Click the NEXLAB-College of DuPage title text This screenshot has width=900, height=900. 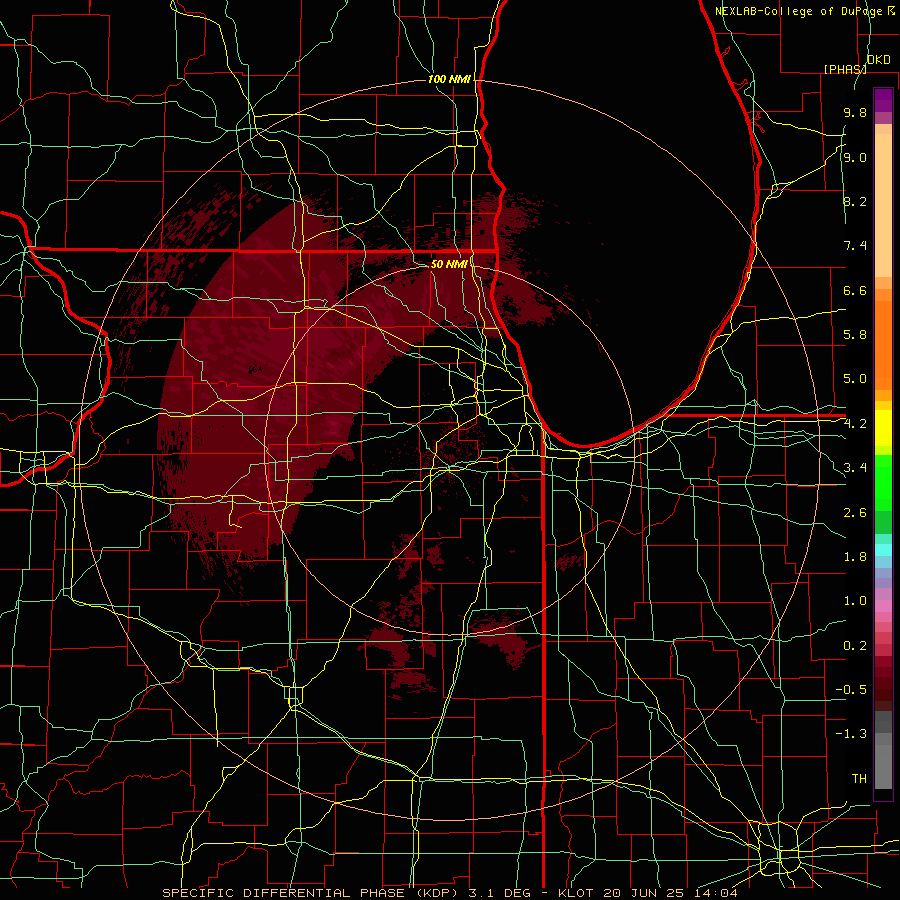click(x=798, y=11)
